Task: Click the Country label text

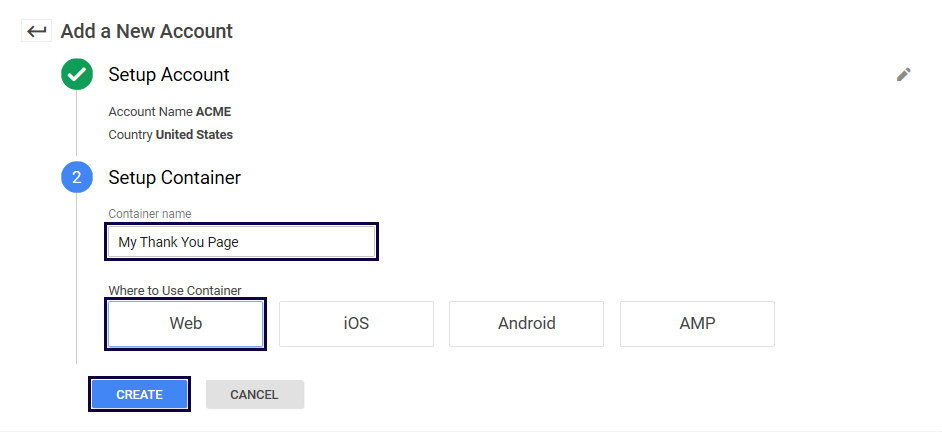Action: click(x=130, y=135)
